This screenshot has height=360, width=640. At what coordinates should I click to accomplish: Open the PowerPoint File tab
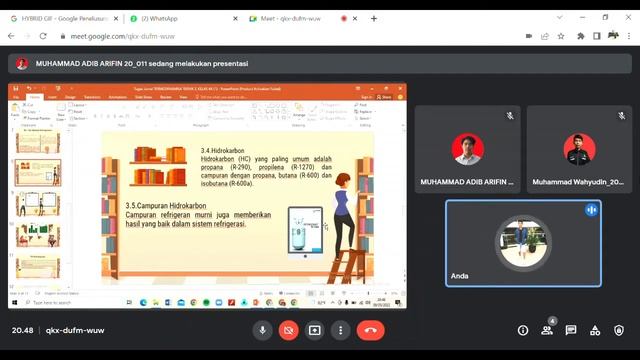click(16, 97)
